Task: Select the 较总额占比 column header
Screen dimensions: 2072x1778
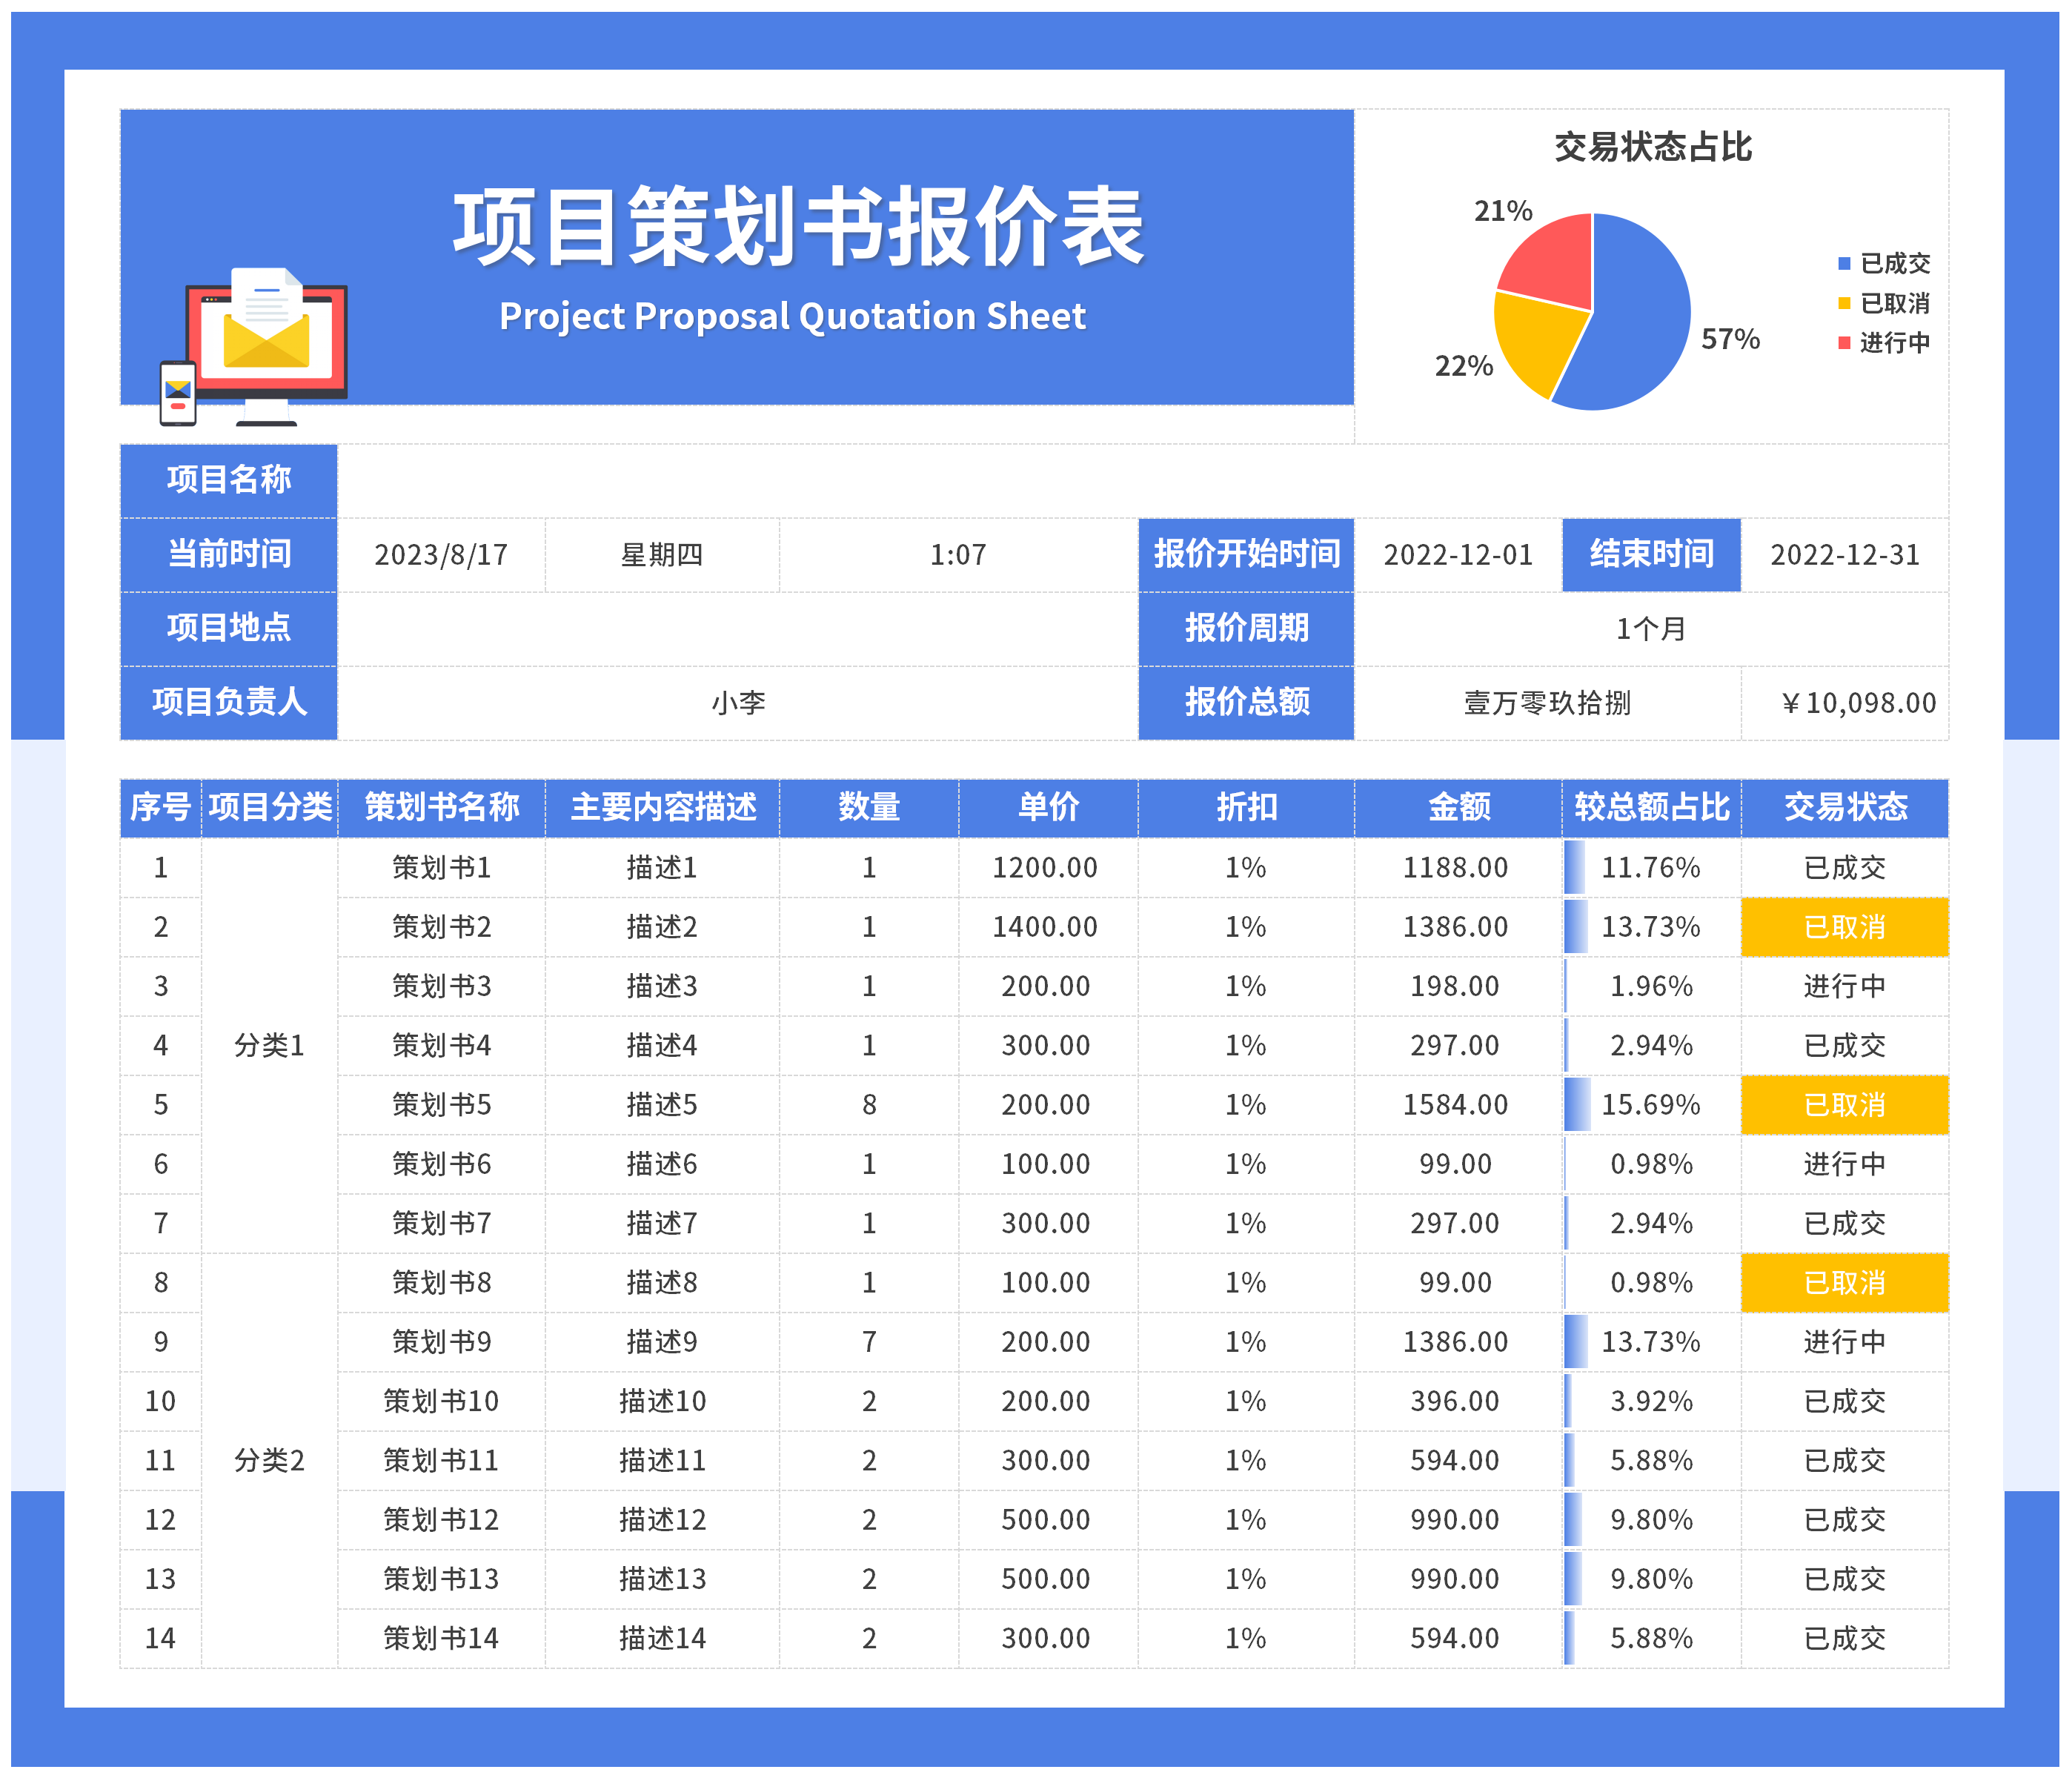Action: pyautogui.click(x=1651, y=807)
